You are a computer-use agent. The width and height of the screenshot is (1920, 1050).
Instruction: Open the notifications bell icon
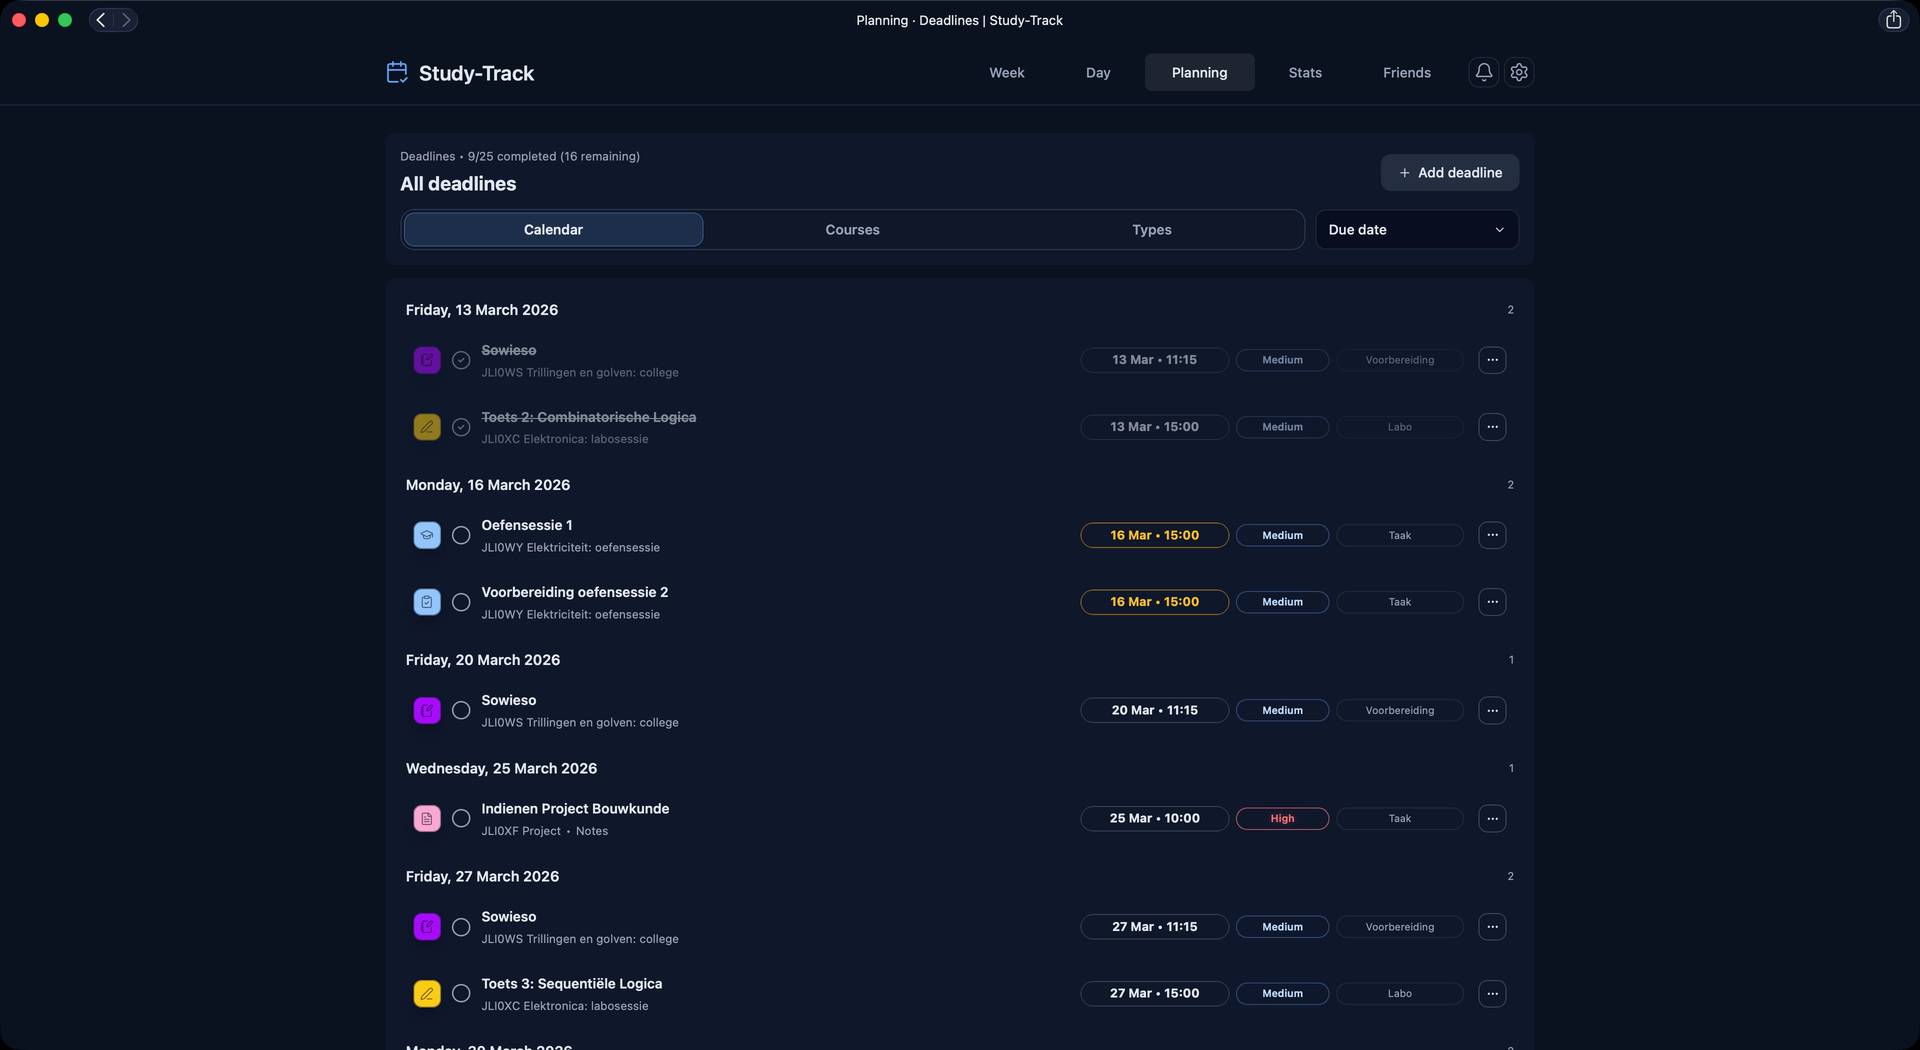(1484, 72)
